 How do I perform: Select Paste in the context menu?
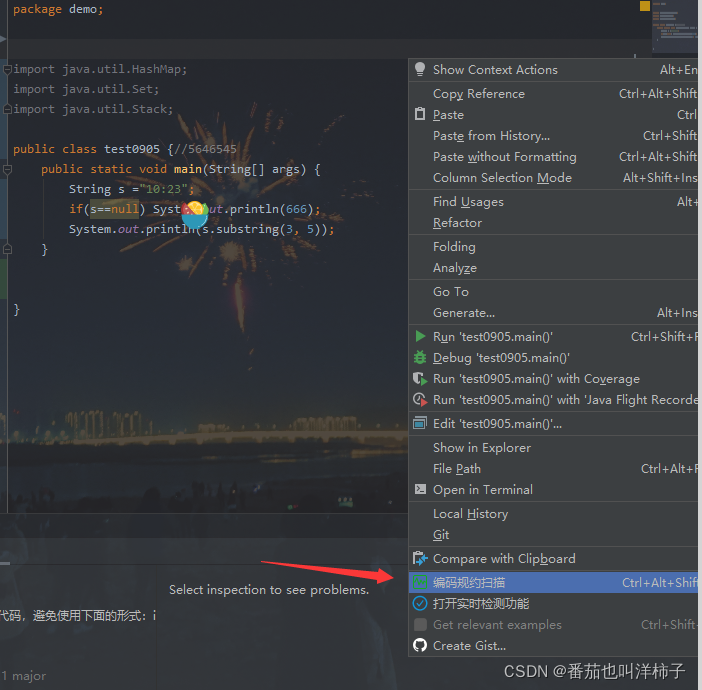(553, 115)
